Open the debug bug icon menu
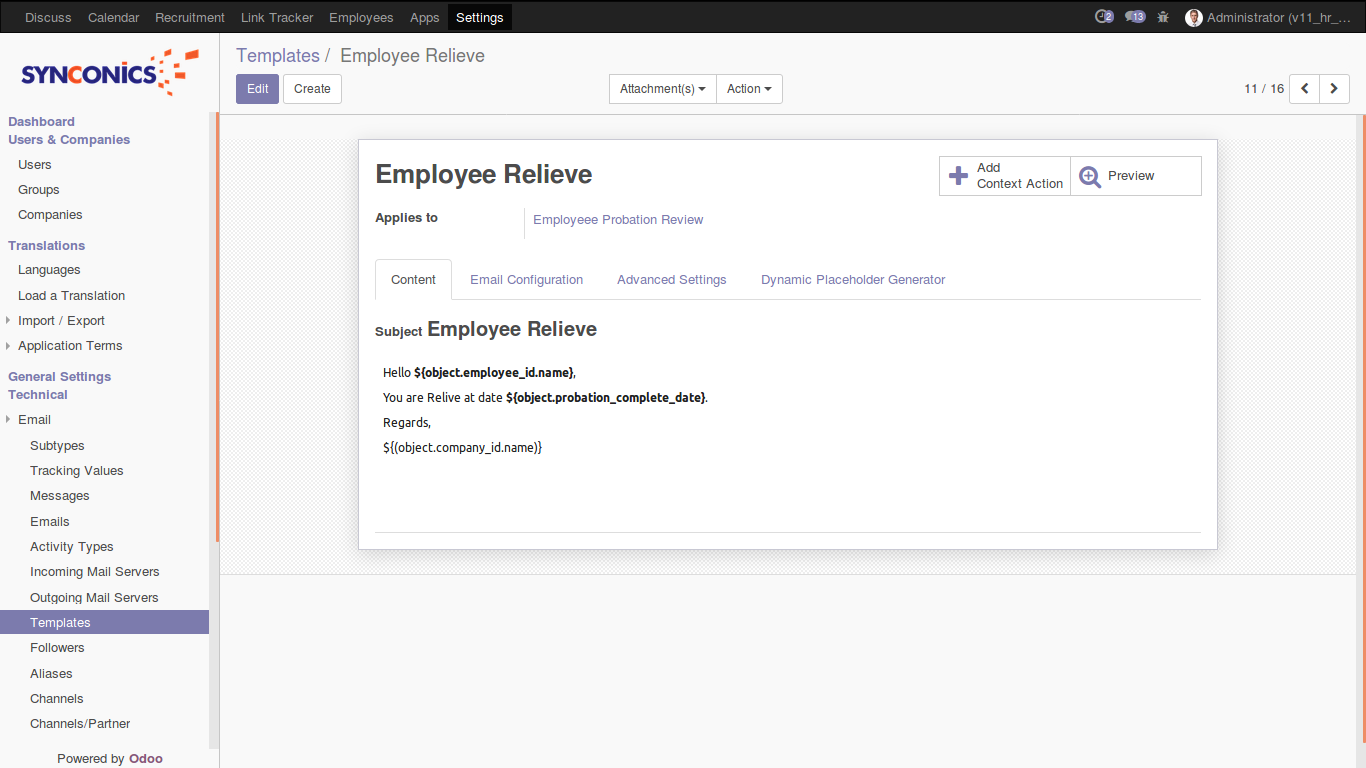 (x=1163, y=17)
